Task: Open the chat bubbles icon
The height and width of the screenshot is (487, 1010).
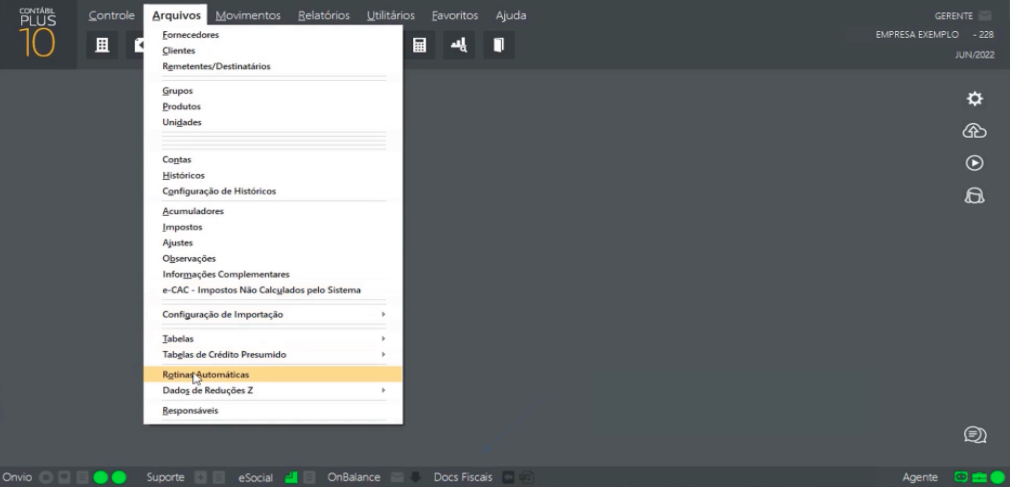Action: (974, 434)
